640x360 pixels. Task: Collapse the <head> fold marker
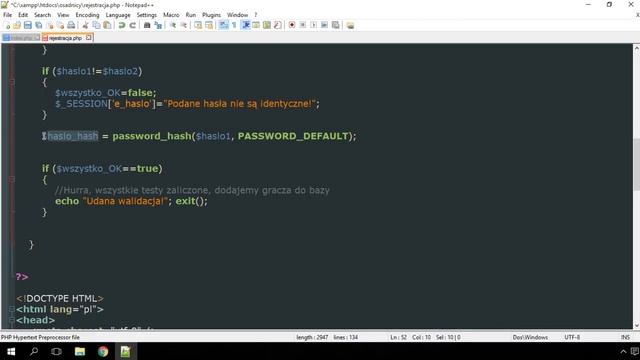click(x=12, y=320)
